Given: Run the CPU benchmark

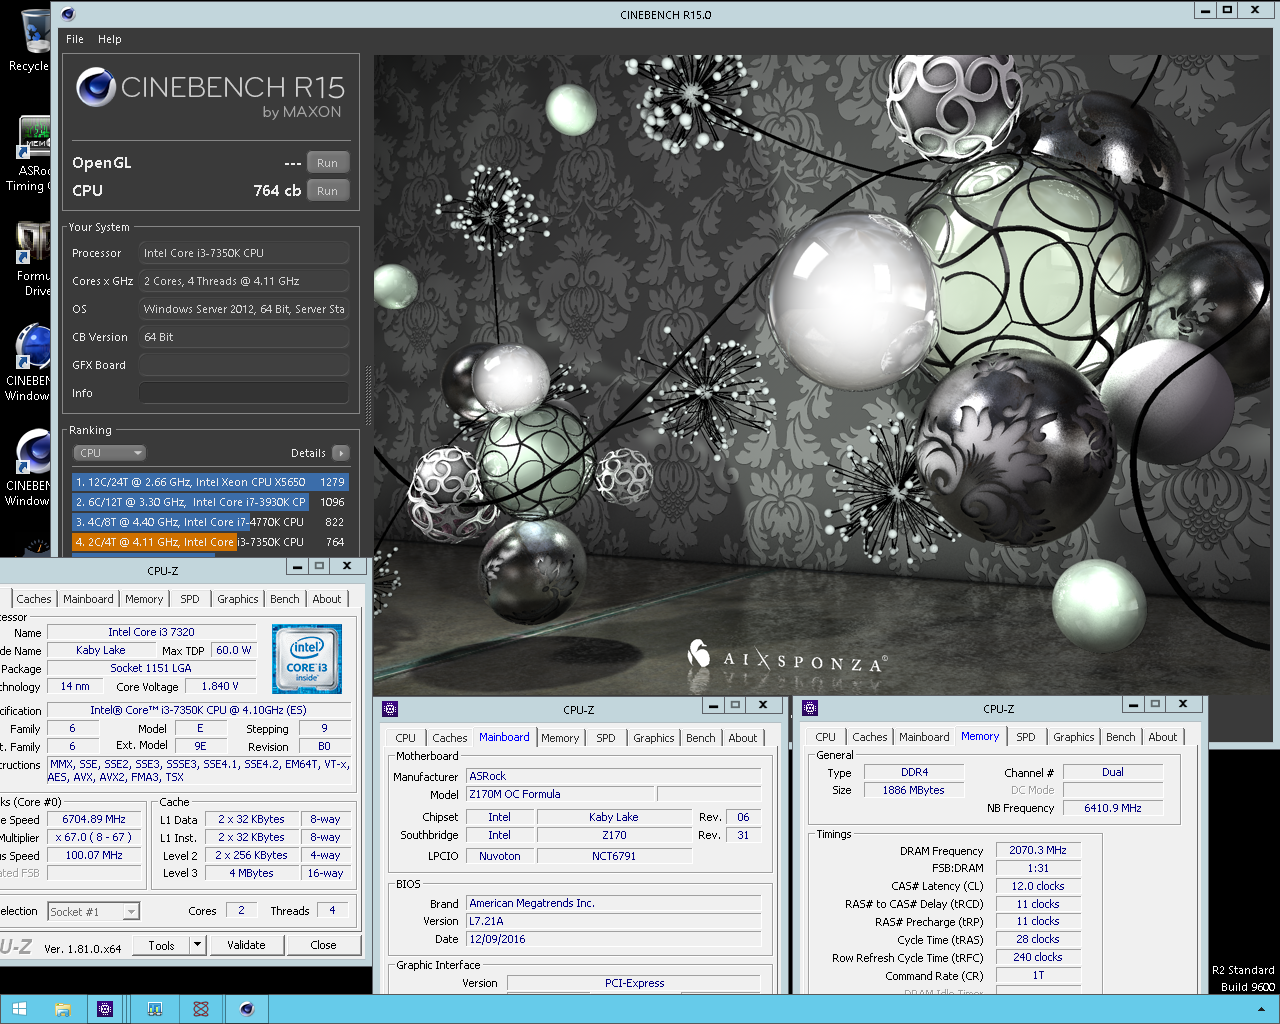Looking at the screenshot, I should tap(328, 191).
